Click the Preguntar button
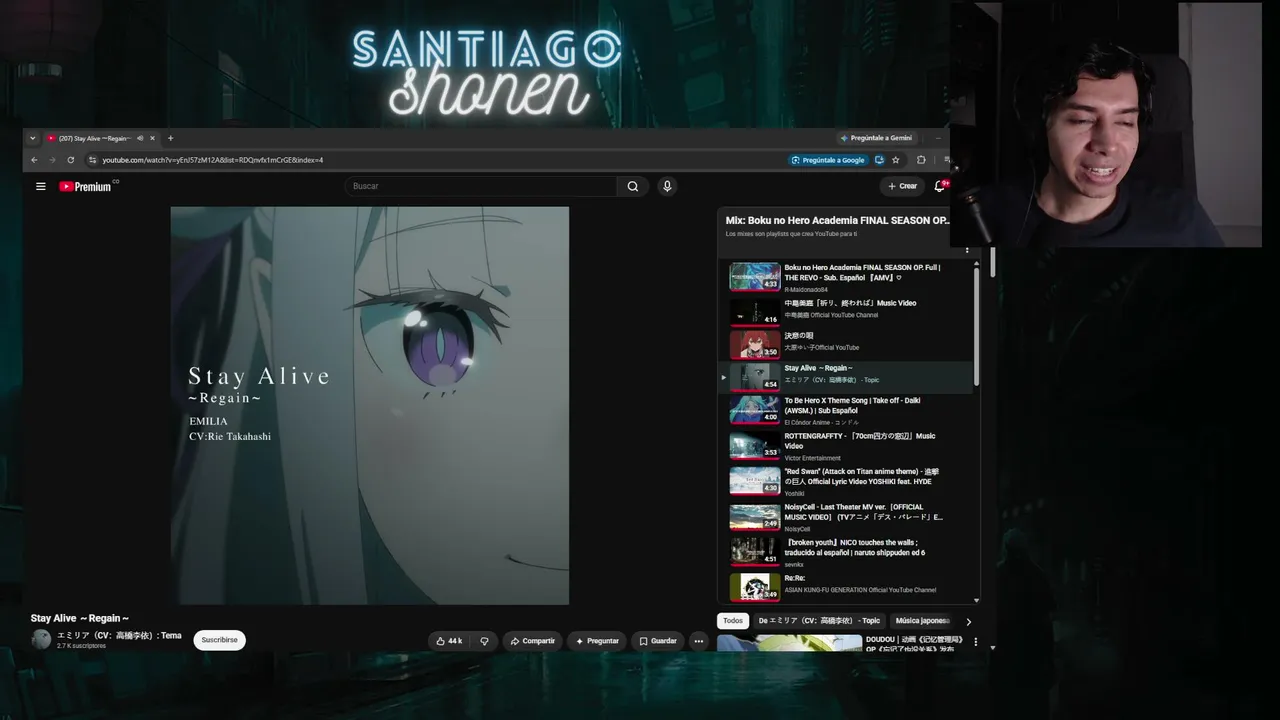This screenshot has width=1280, height=720. 597,641
